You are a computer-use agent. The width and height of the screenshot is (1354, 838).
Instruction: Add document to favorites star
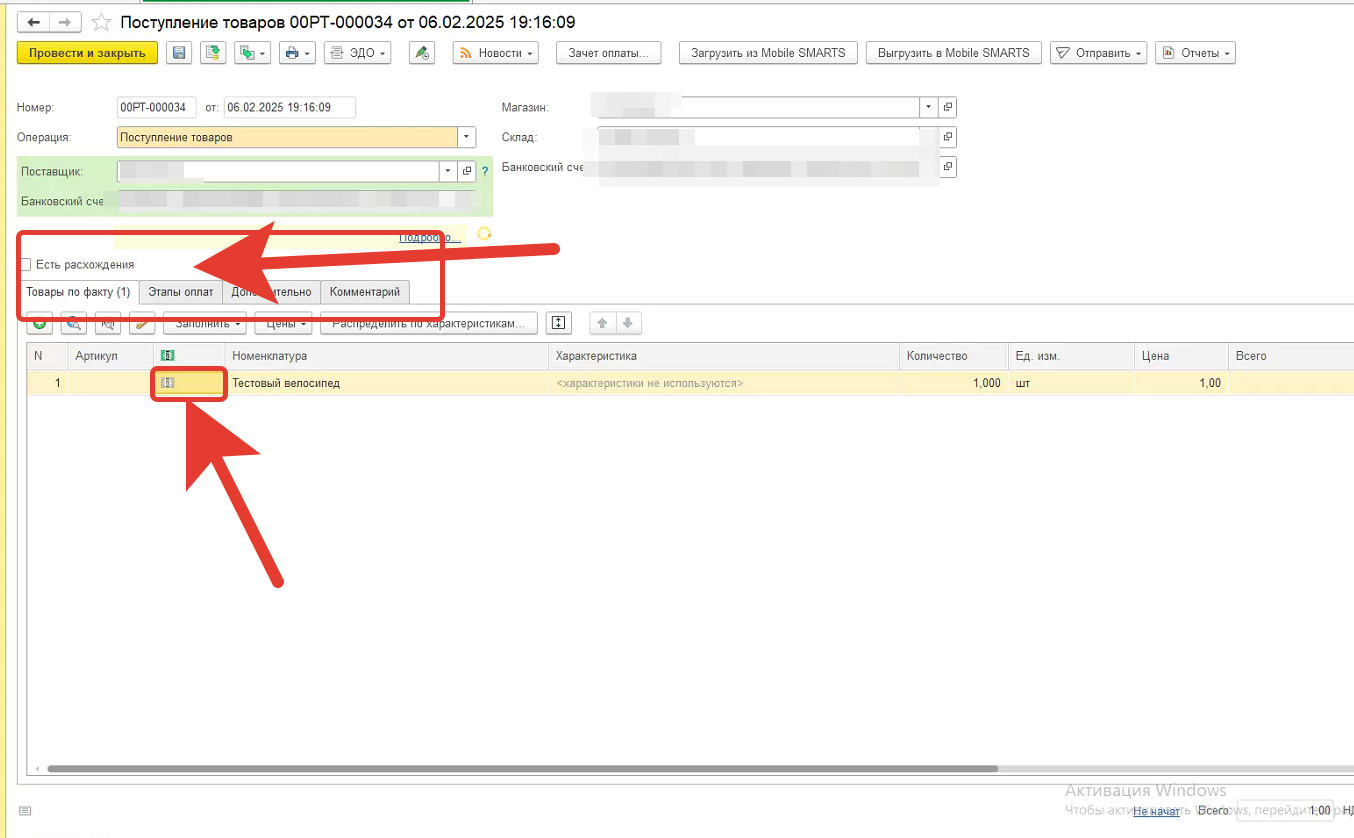[x=101, y=22]
